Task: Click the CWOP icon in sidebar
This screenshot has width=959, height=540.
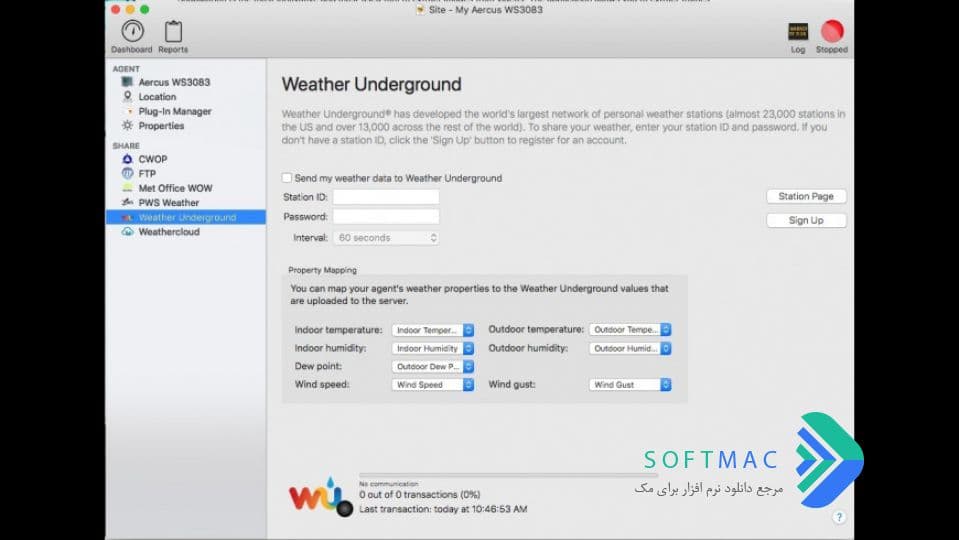Action: click(x=127, y=159)
